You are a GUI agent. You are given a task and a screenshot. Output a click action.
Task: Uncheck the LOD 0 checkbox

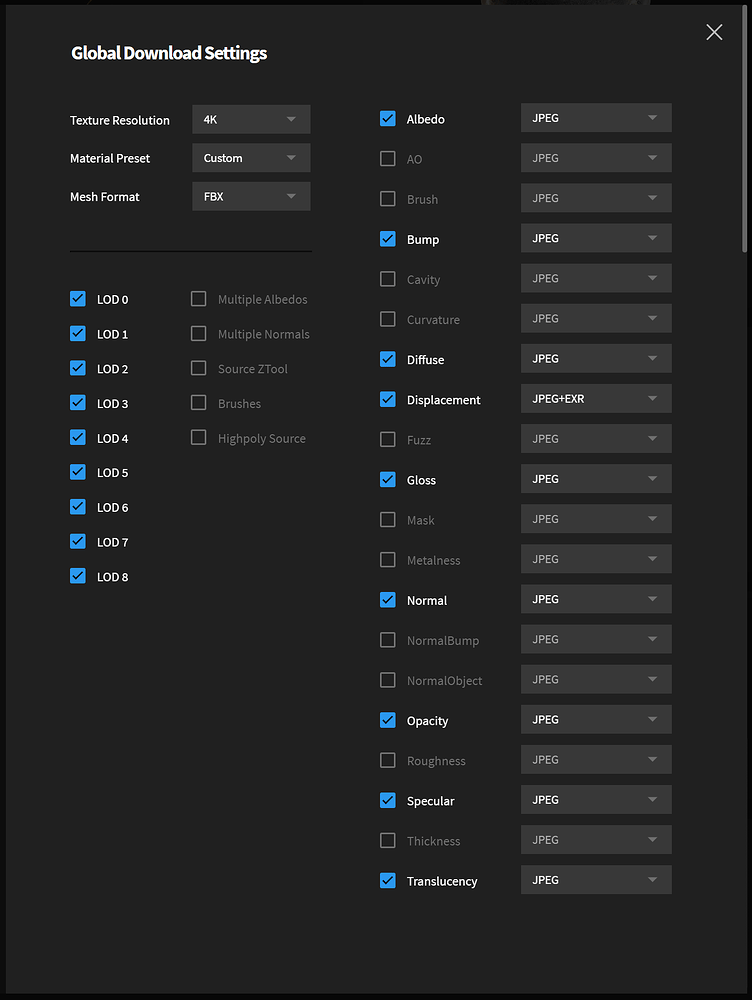point(78,299)
